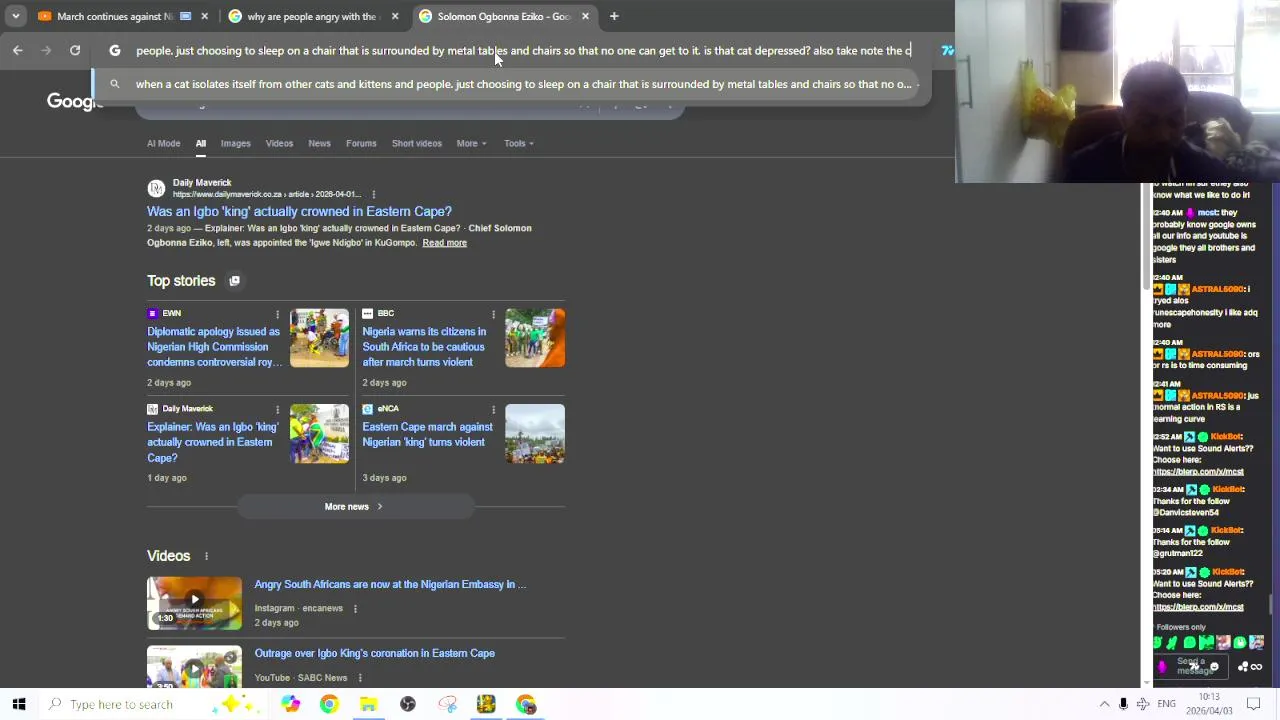Open options for the Instagram encanews video

tap(355, 608)
